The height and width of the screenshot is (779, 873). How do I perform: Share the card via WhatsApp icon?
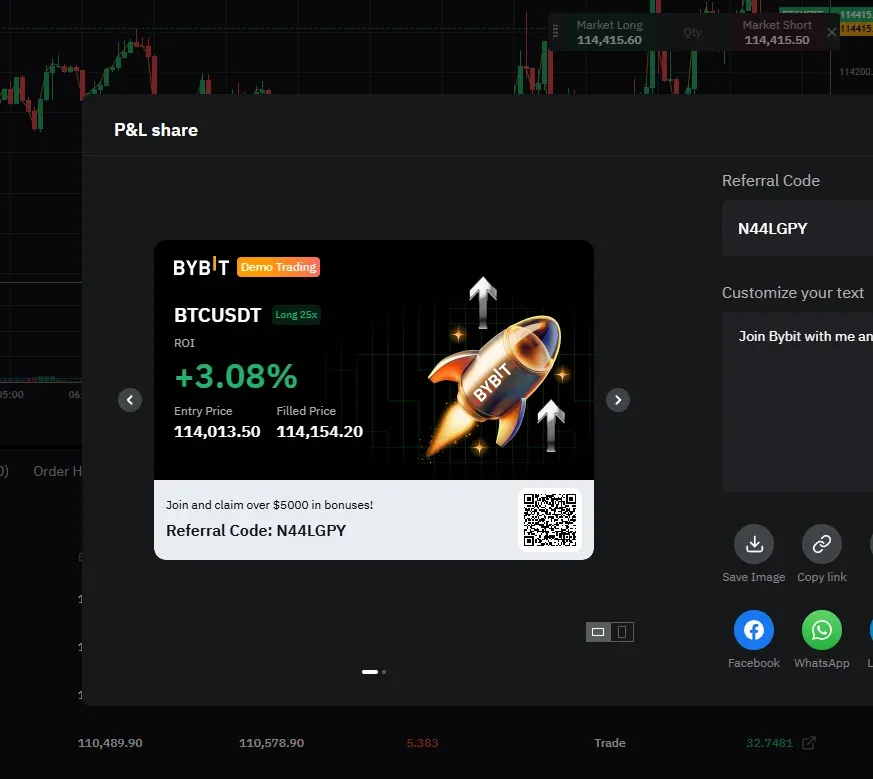822,630
